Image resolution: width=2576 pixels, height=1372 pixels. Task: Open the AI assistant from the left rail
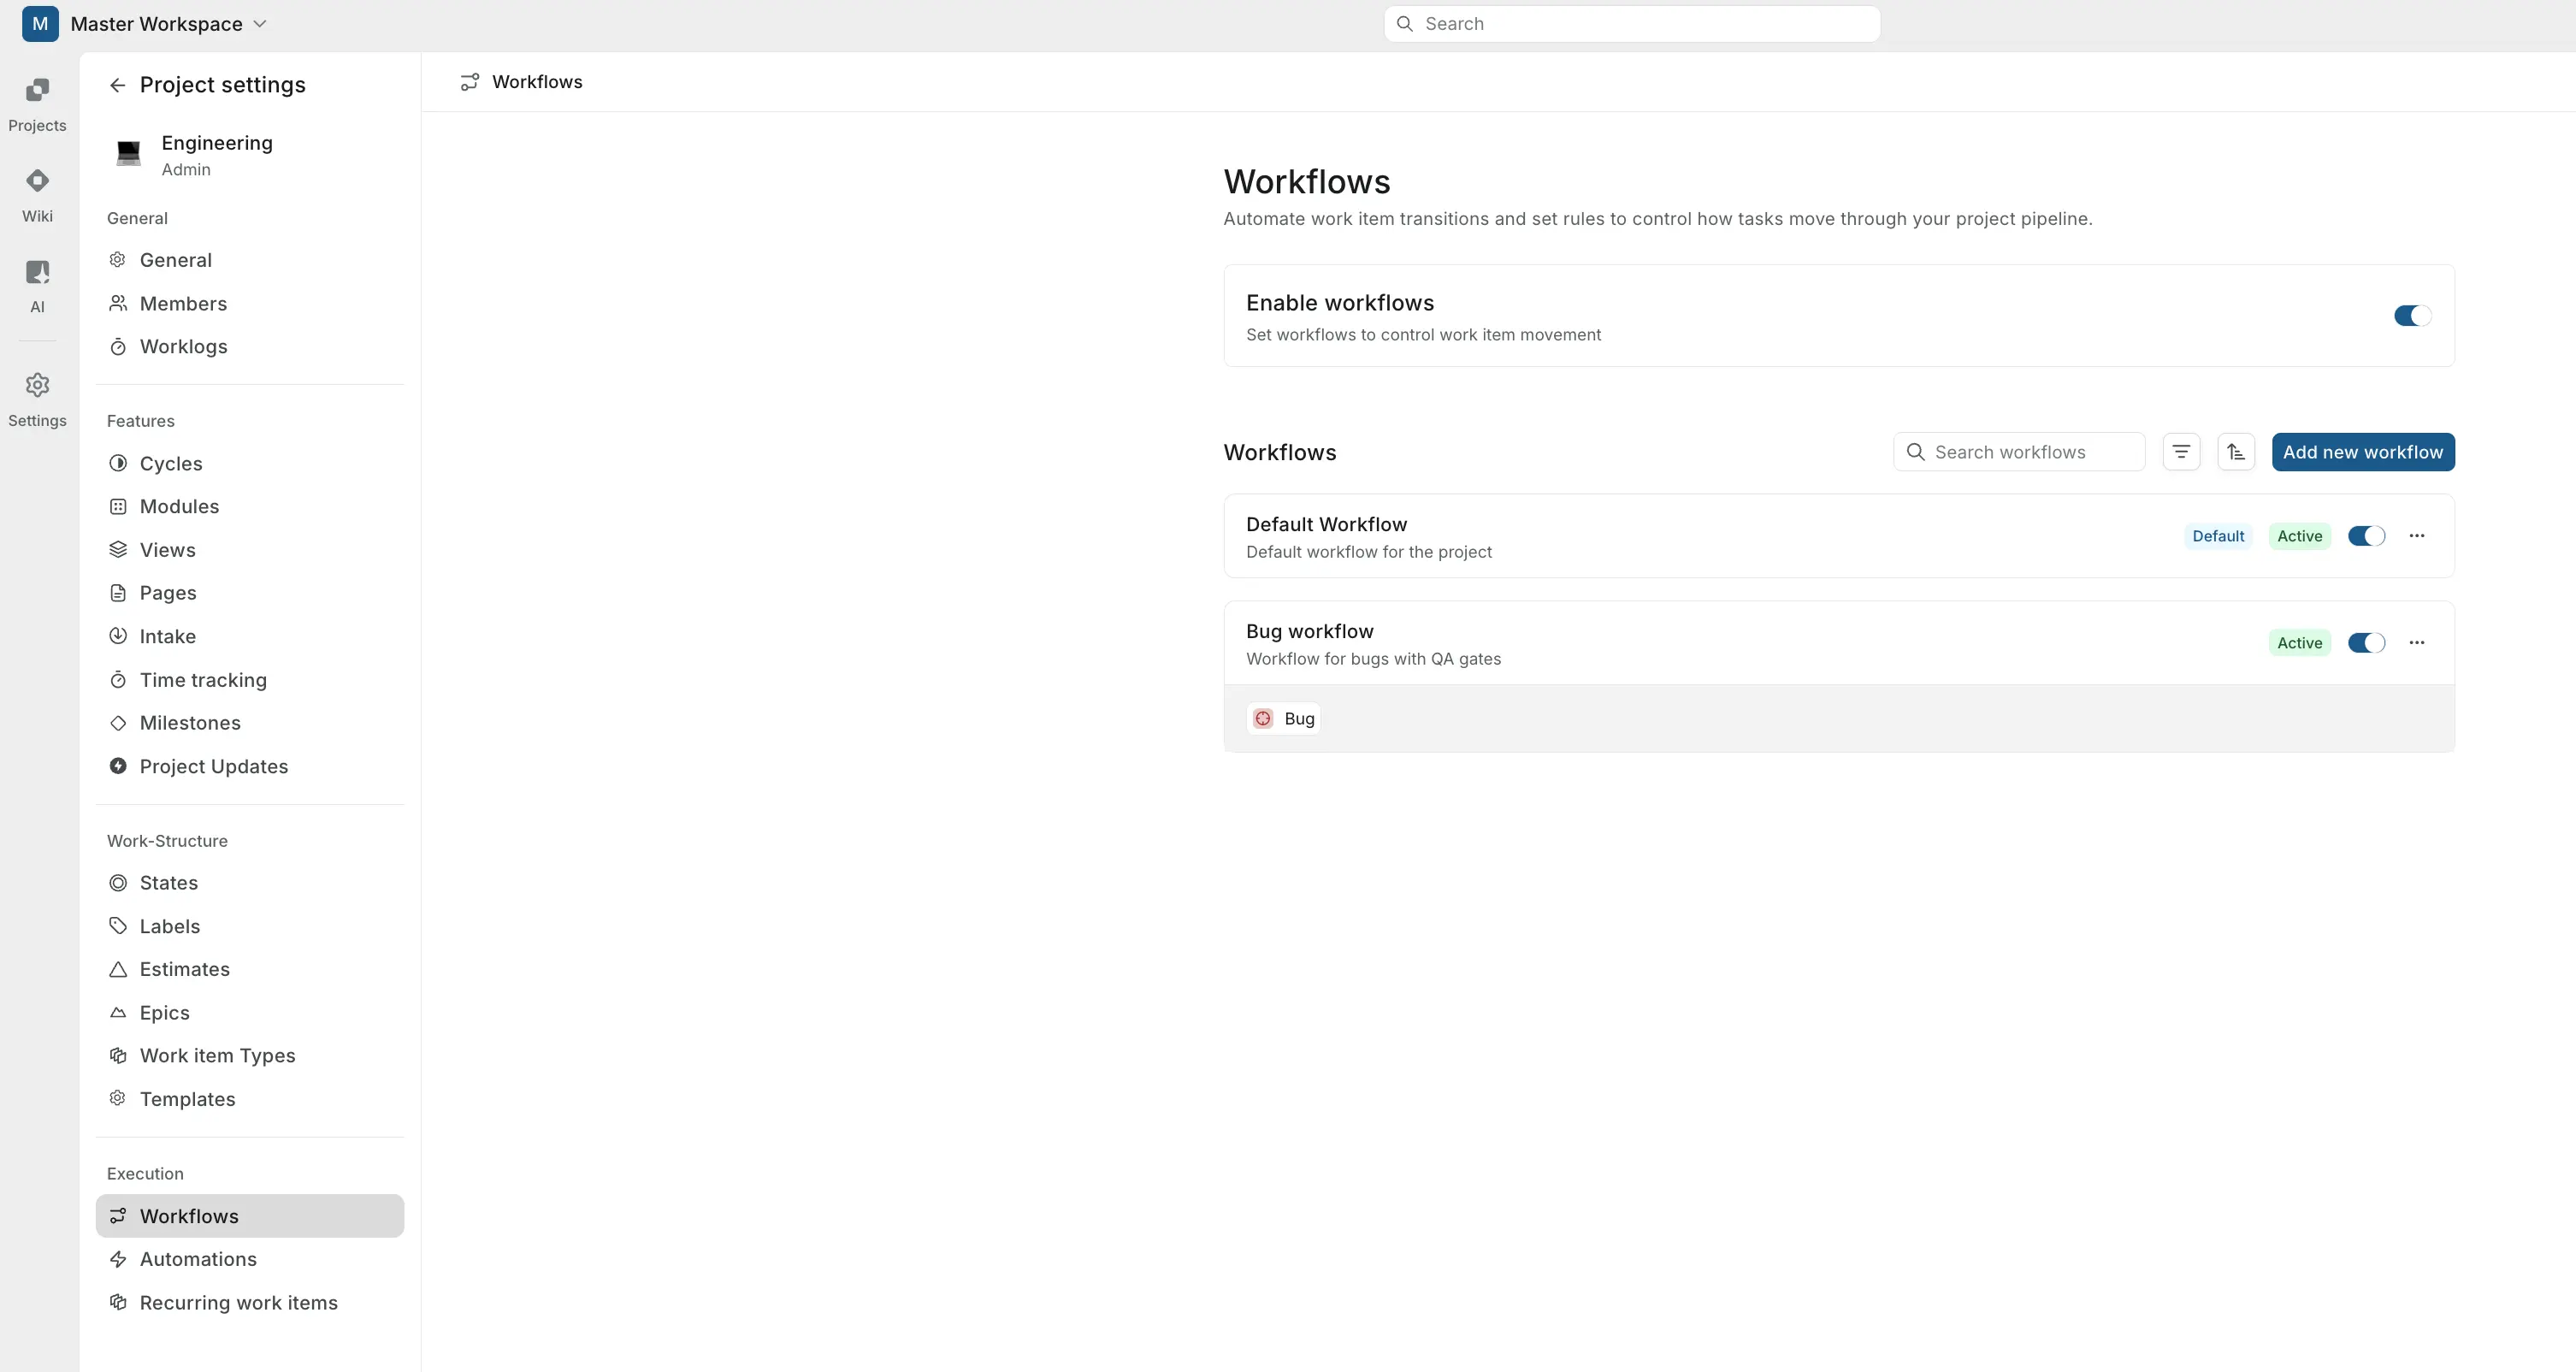coord(37,284)
